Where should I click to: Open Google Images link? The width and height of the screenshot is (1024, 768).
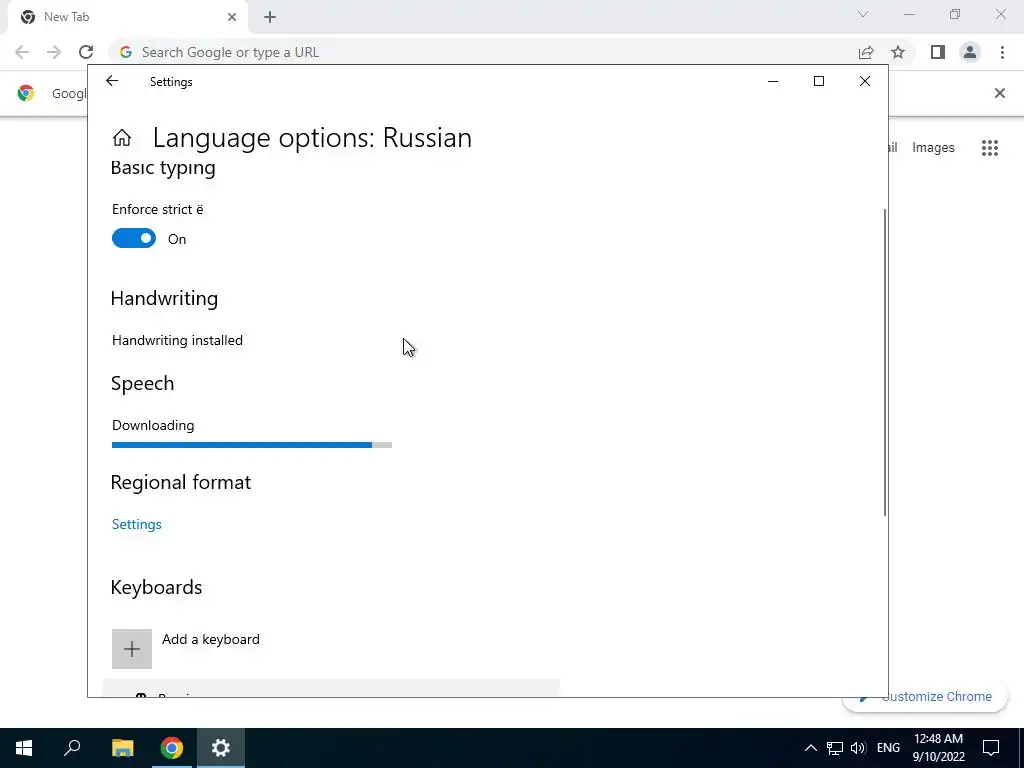(933, 148)
